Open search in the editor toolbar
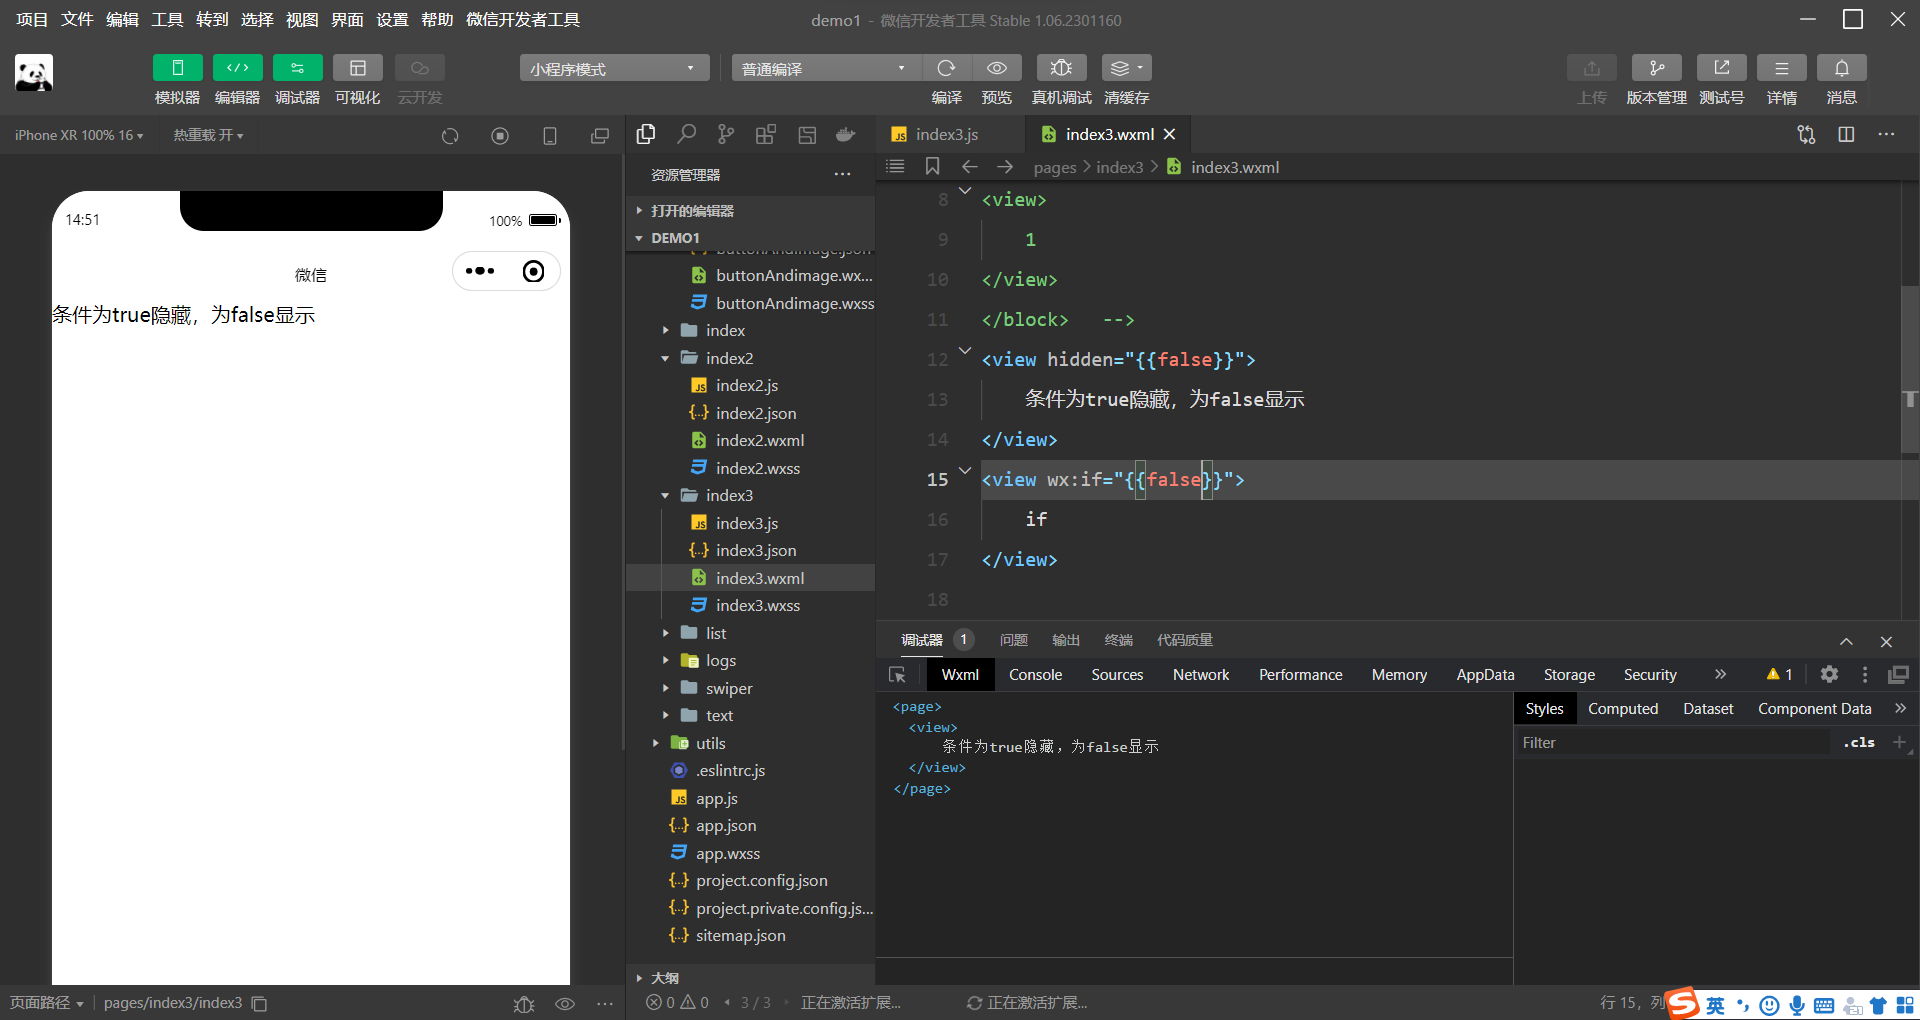This screenshot has width=1920, height=1020. tap(686, 134)
